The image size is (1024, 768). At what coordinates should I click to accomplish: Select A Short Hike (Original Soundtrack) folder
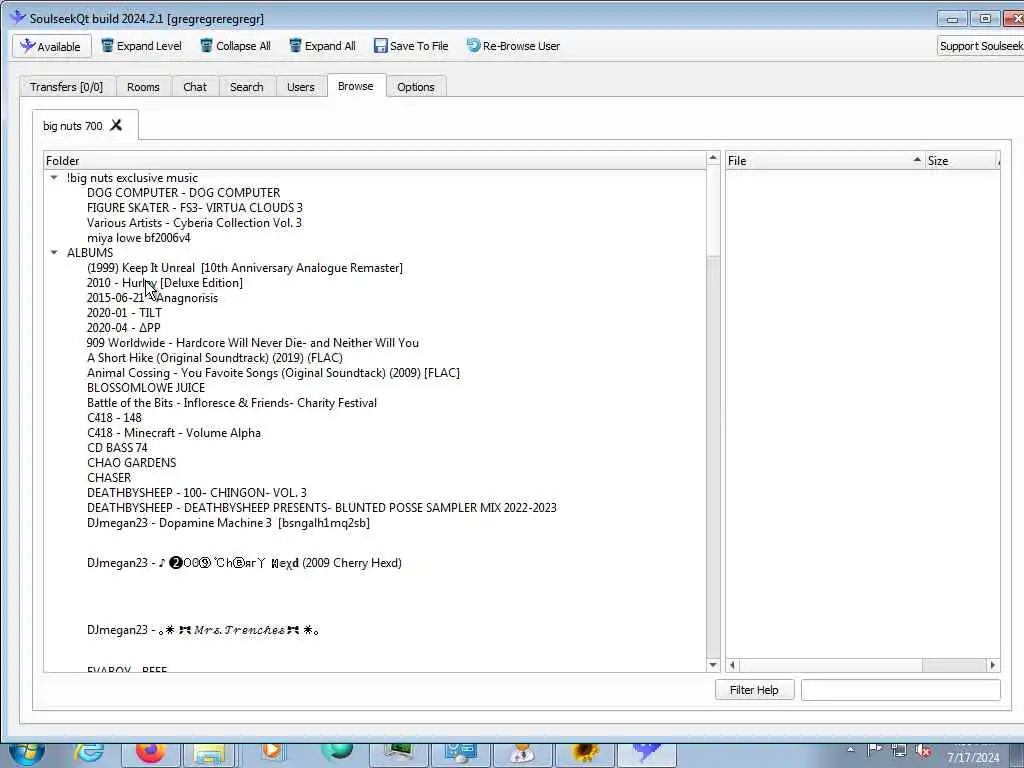(215, 358)
